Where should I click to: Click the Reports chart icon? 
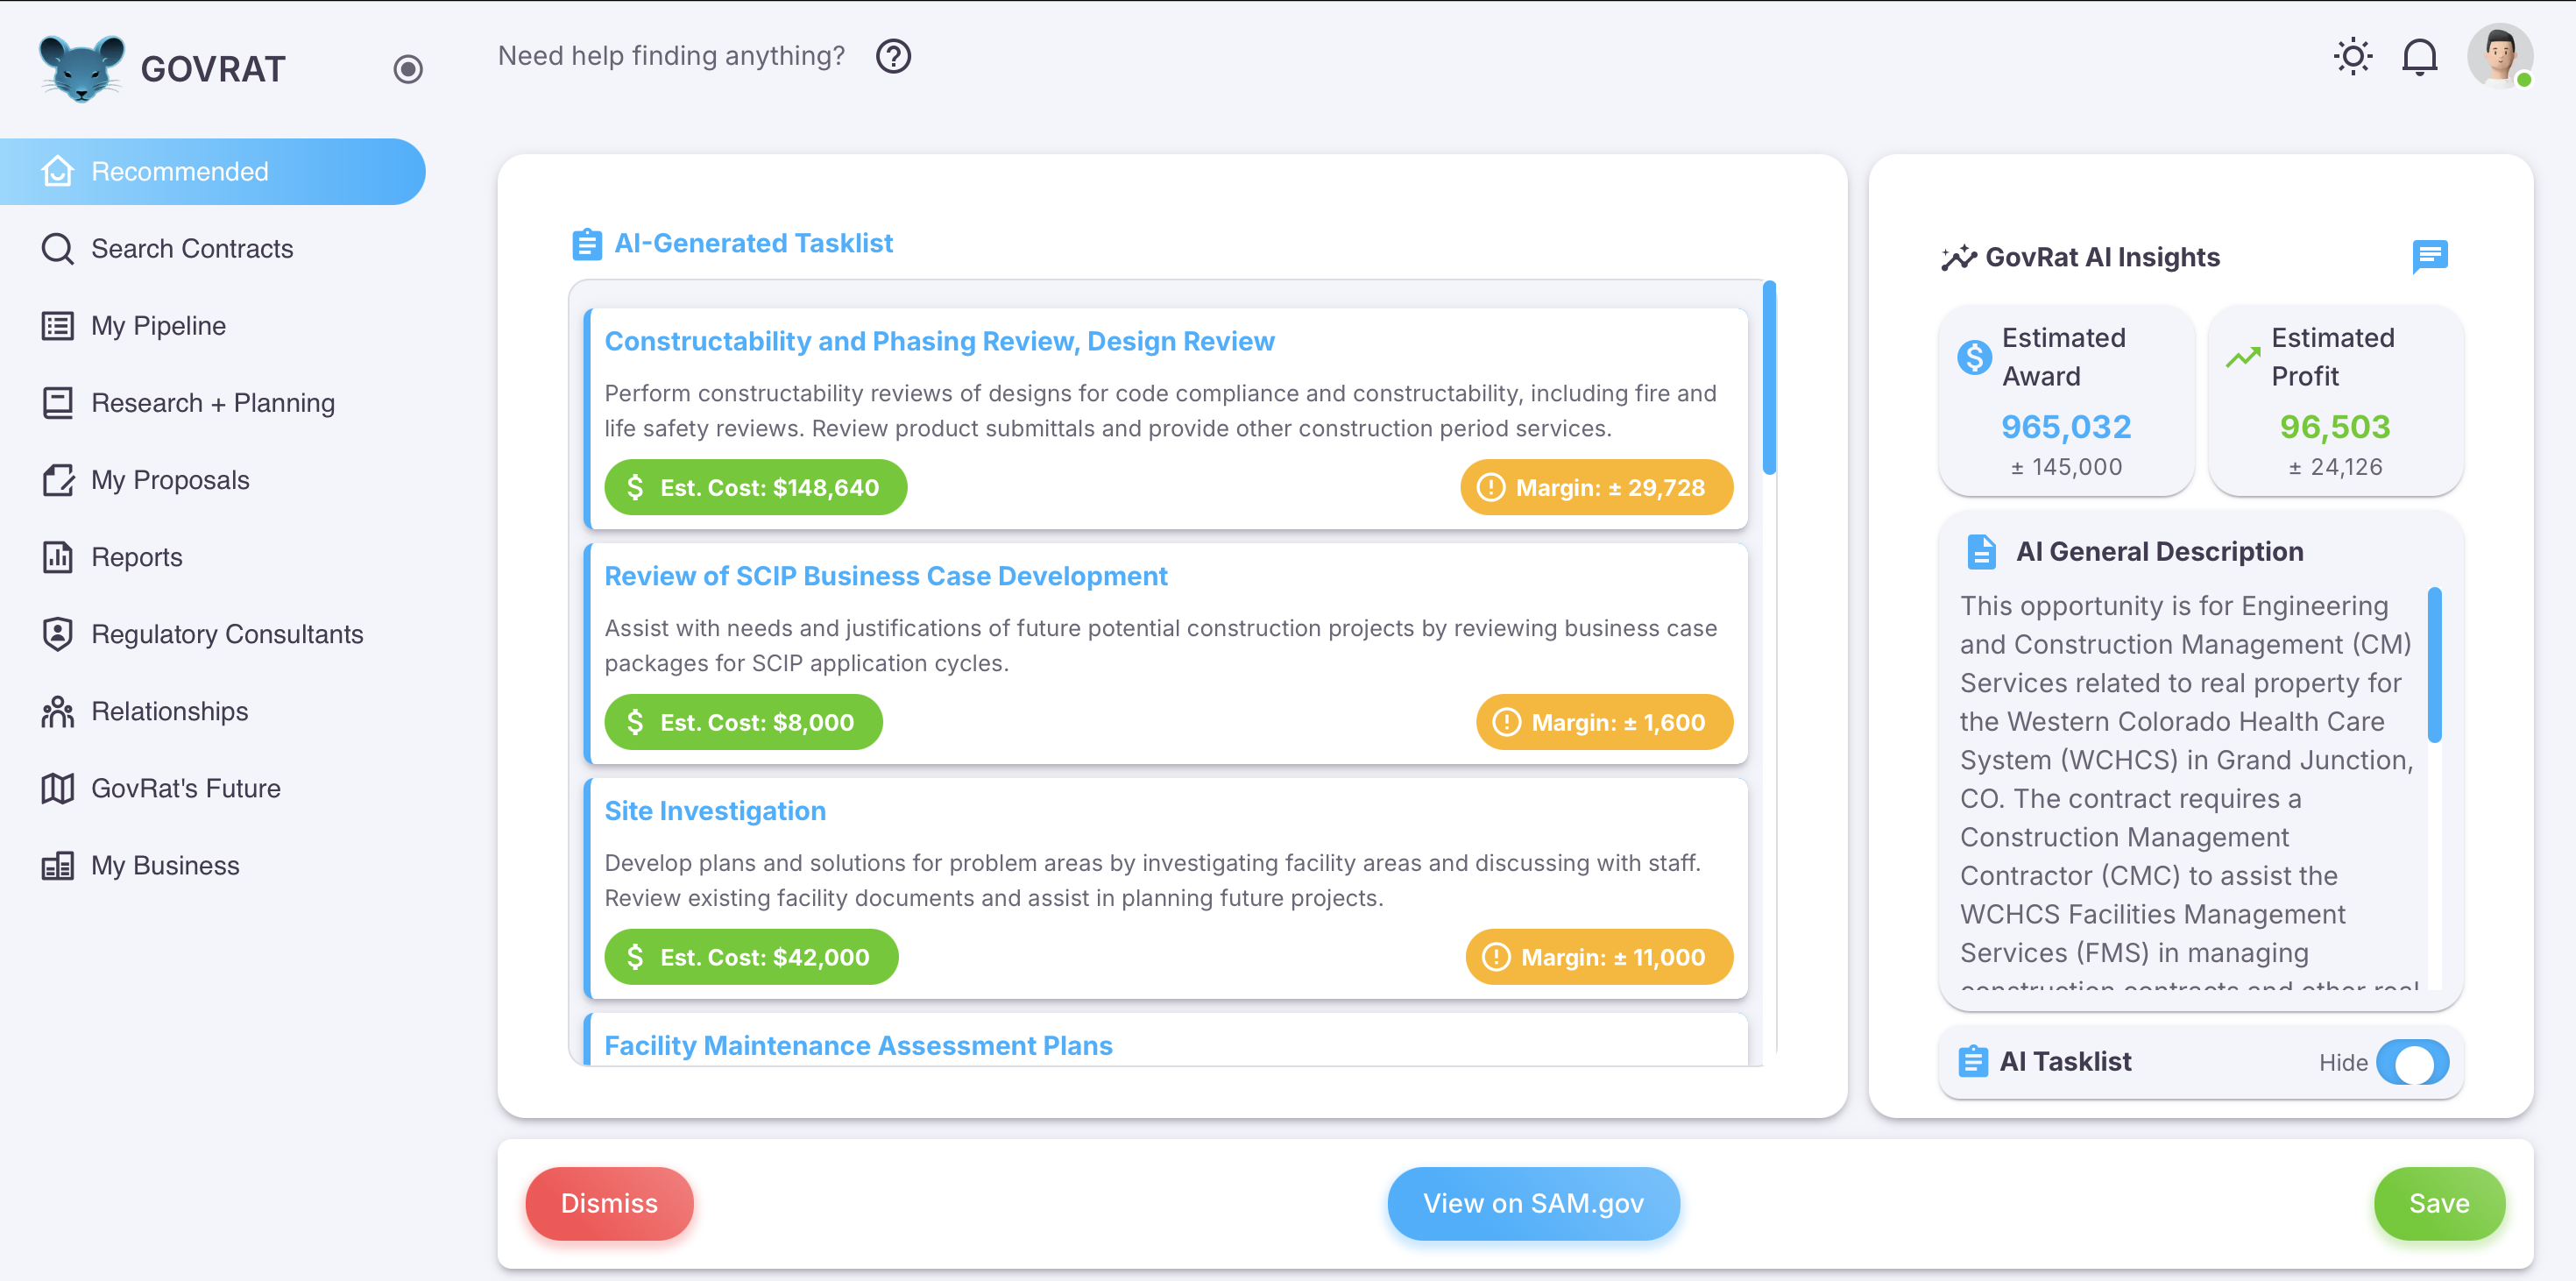click(57, 556)
